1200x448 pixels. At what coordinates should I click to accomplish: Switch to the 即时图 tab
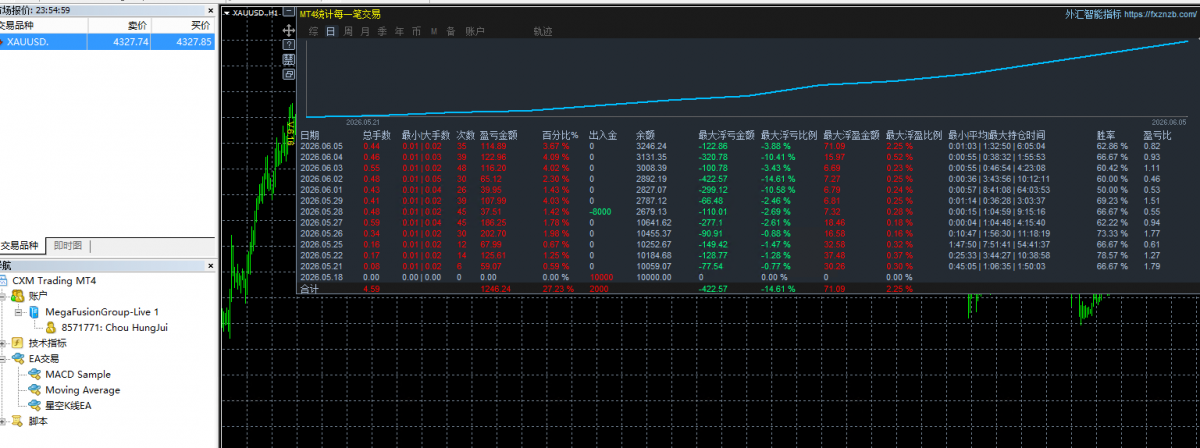pyautogui.click(x=67, y=245)
